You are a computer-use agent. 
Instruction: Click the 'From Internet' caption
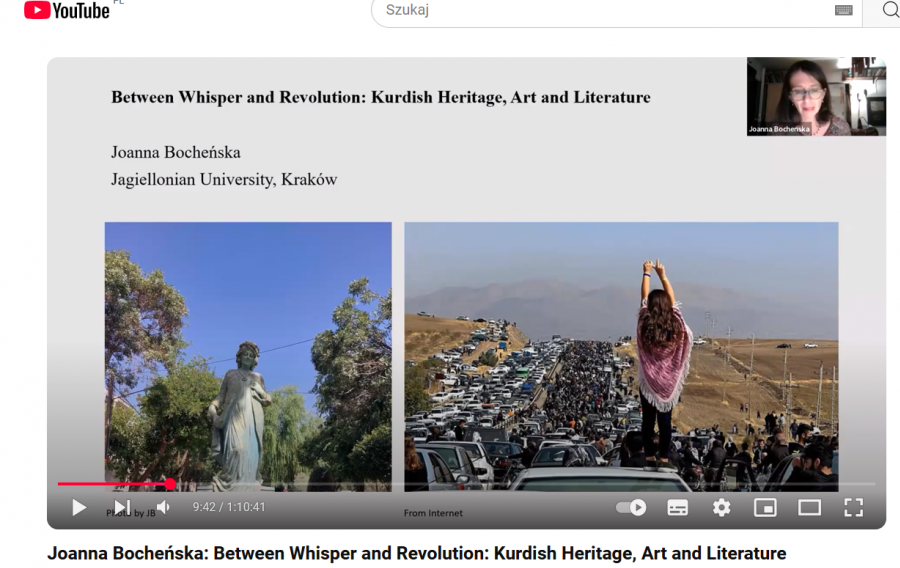[x=433, y=513]
